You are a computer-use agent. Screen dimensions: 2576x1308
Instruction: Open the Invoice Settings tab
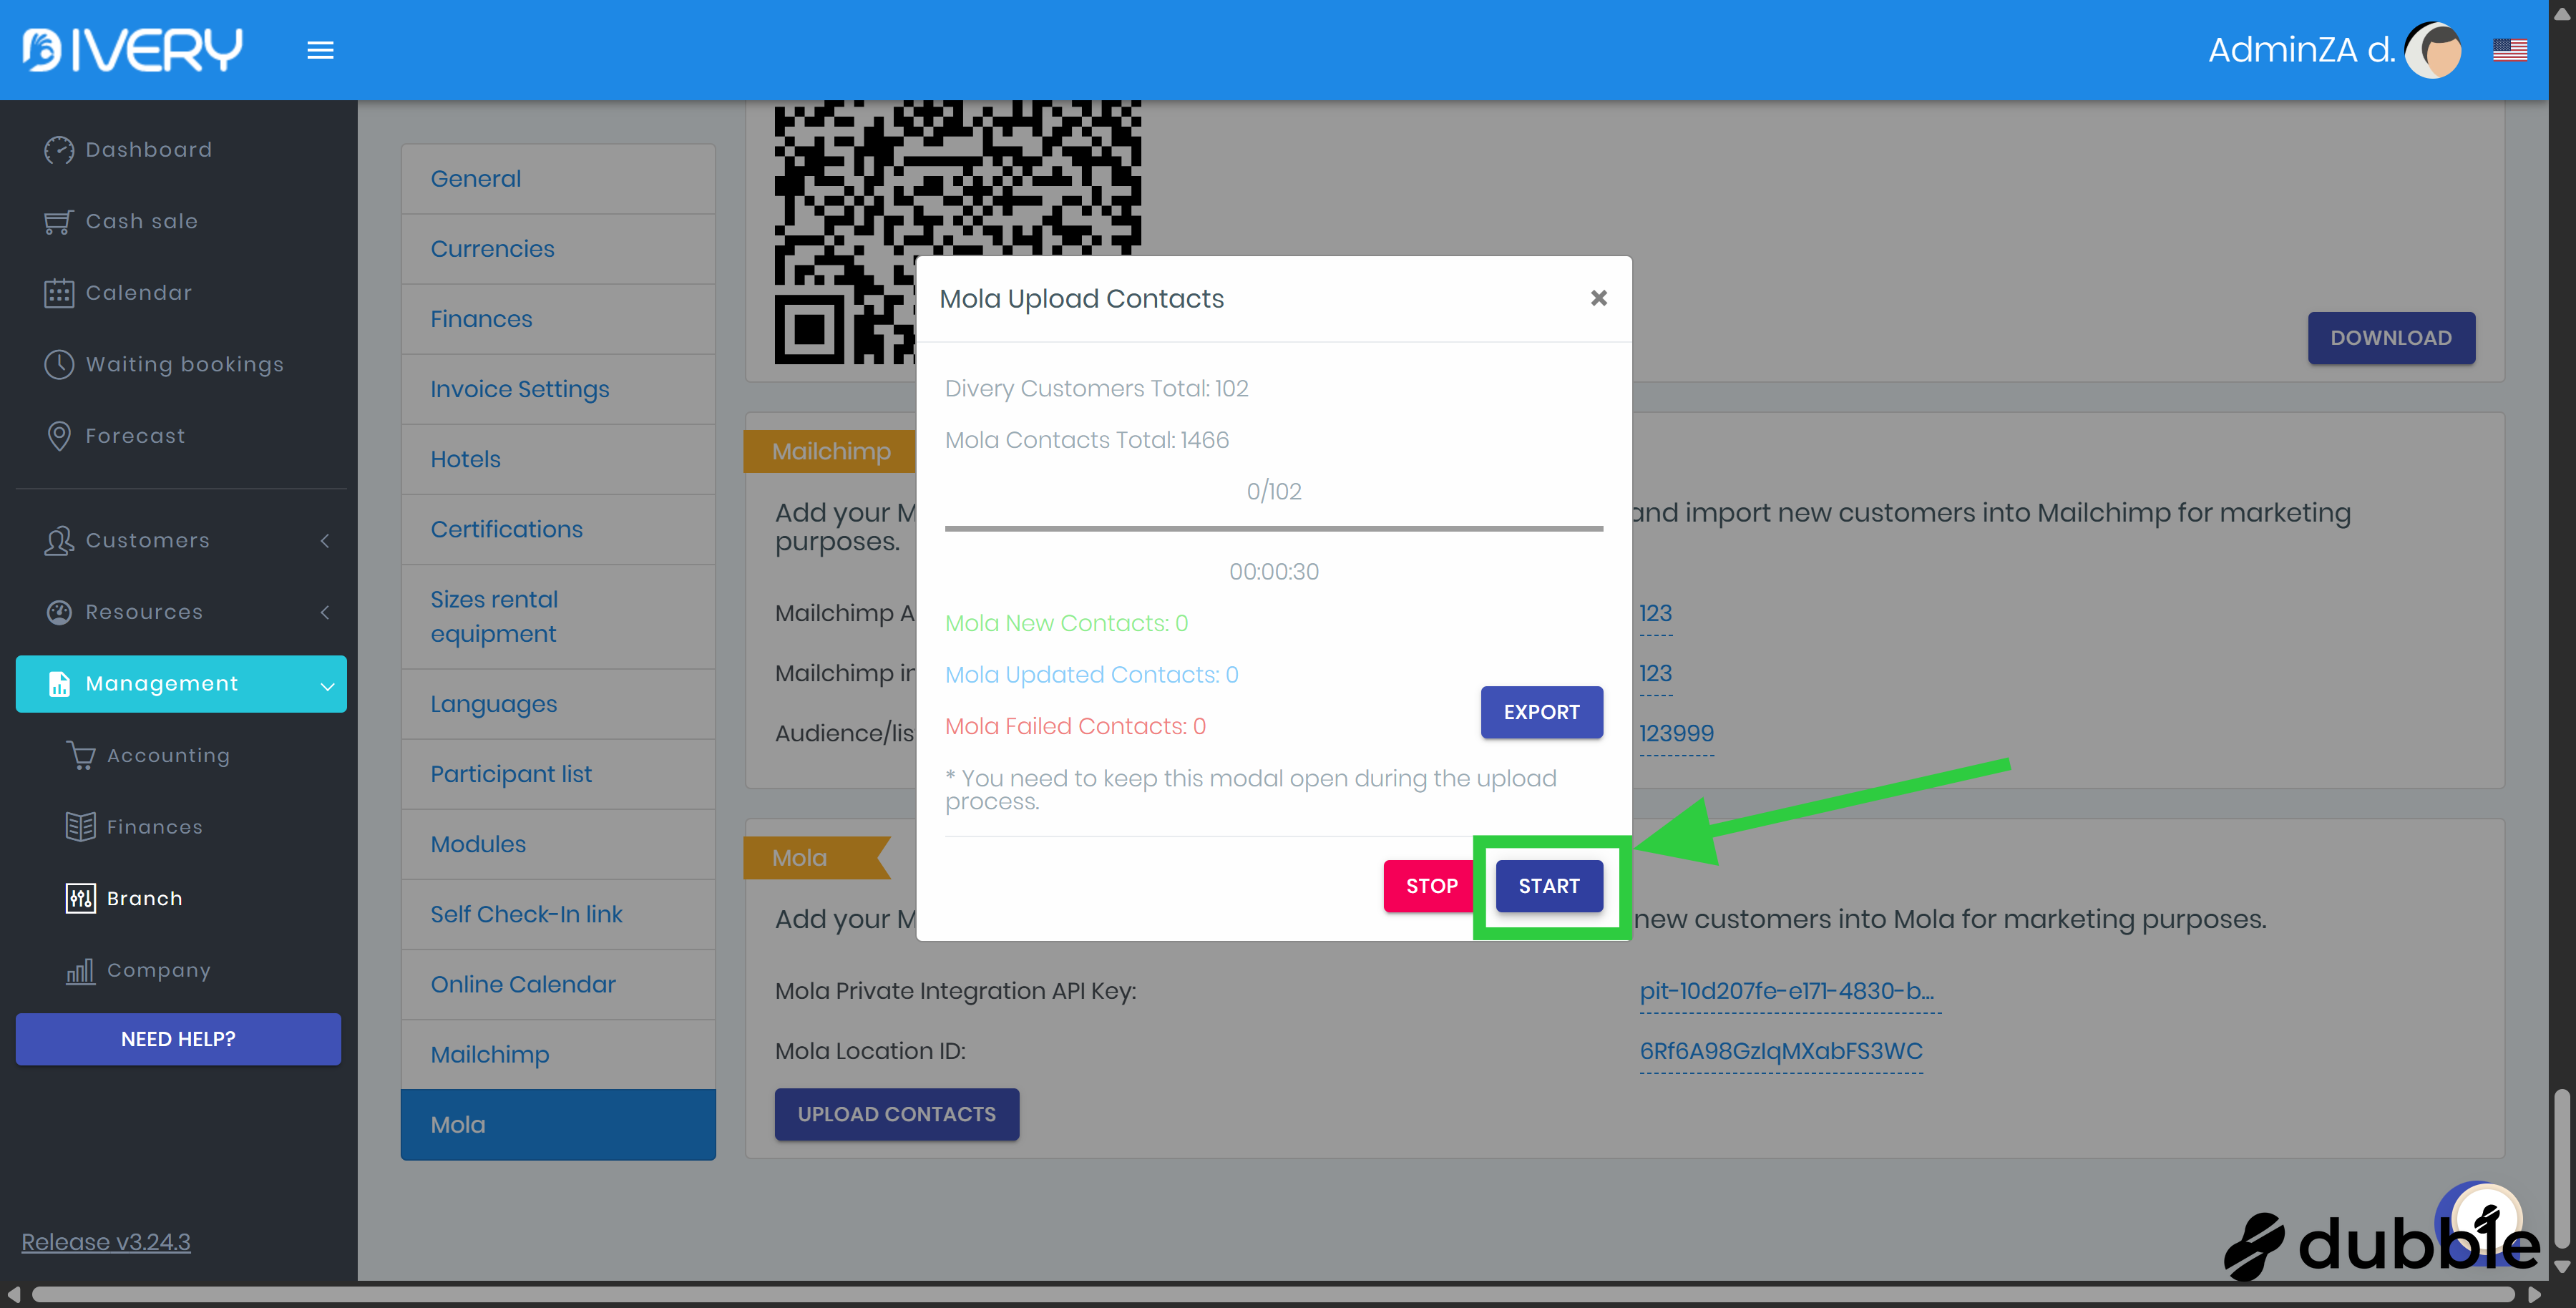[x=519, y=389]
